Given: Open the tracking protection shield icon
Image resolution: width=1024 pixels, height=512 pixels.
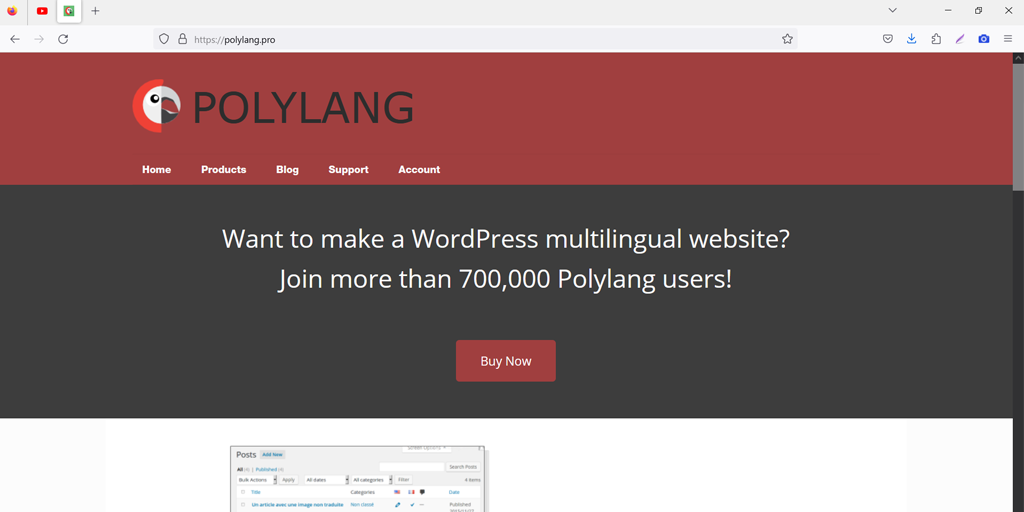Looking at the screenshot, I should click(x=164, y=39).
